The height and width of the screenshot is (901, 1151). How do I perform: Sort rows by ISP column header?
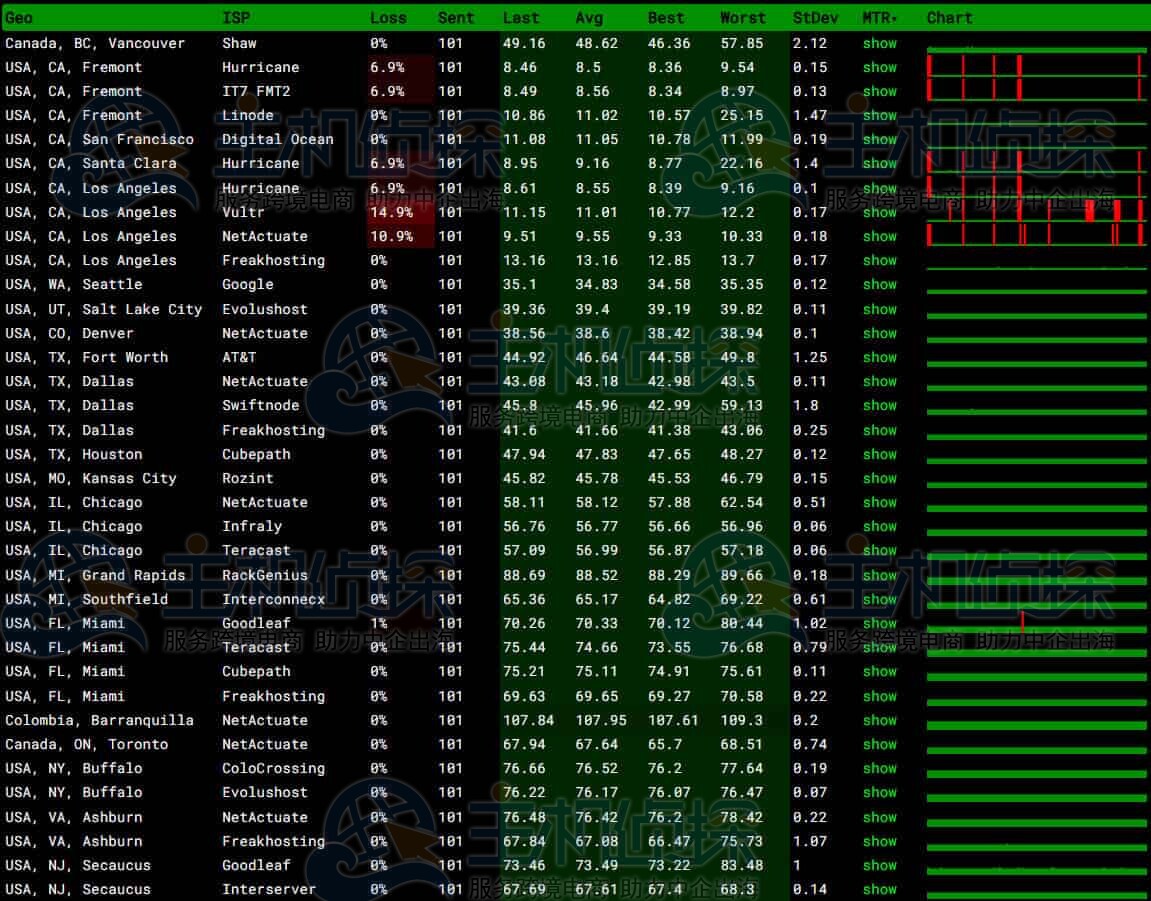(x=236, y=18)
